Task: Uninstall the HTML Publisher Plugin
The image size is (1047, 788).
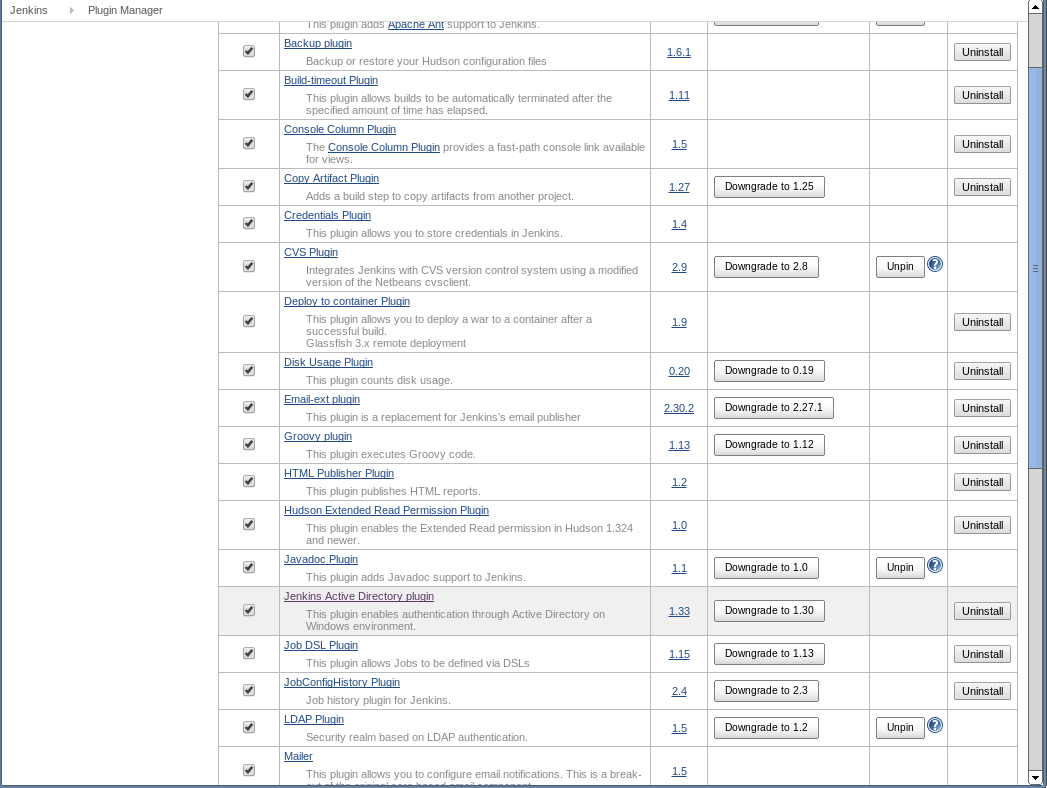Action: click(x=982, y=482)
